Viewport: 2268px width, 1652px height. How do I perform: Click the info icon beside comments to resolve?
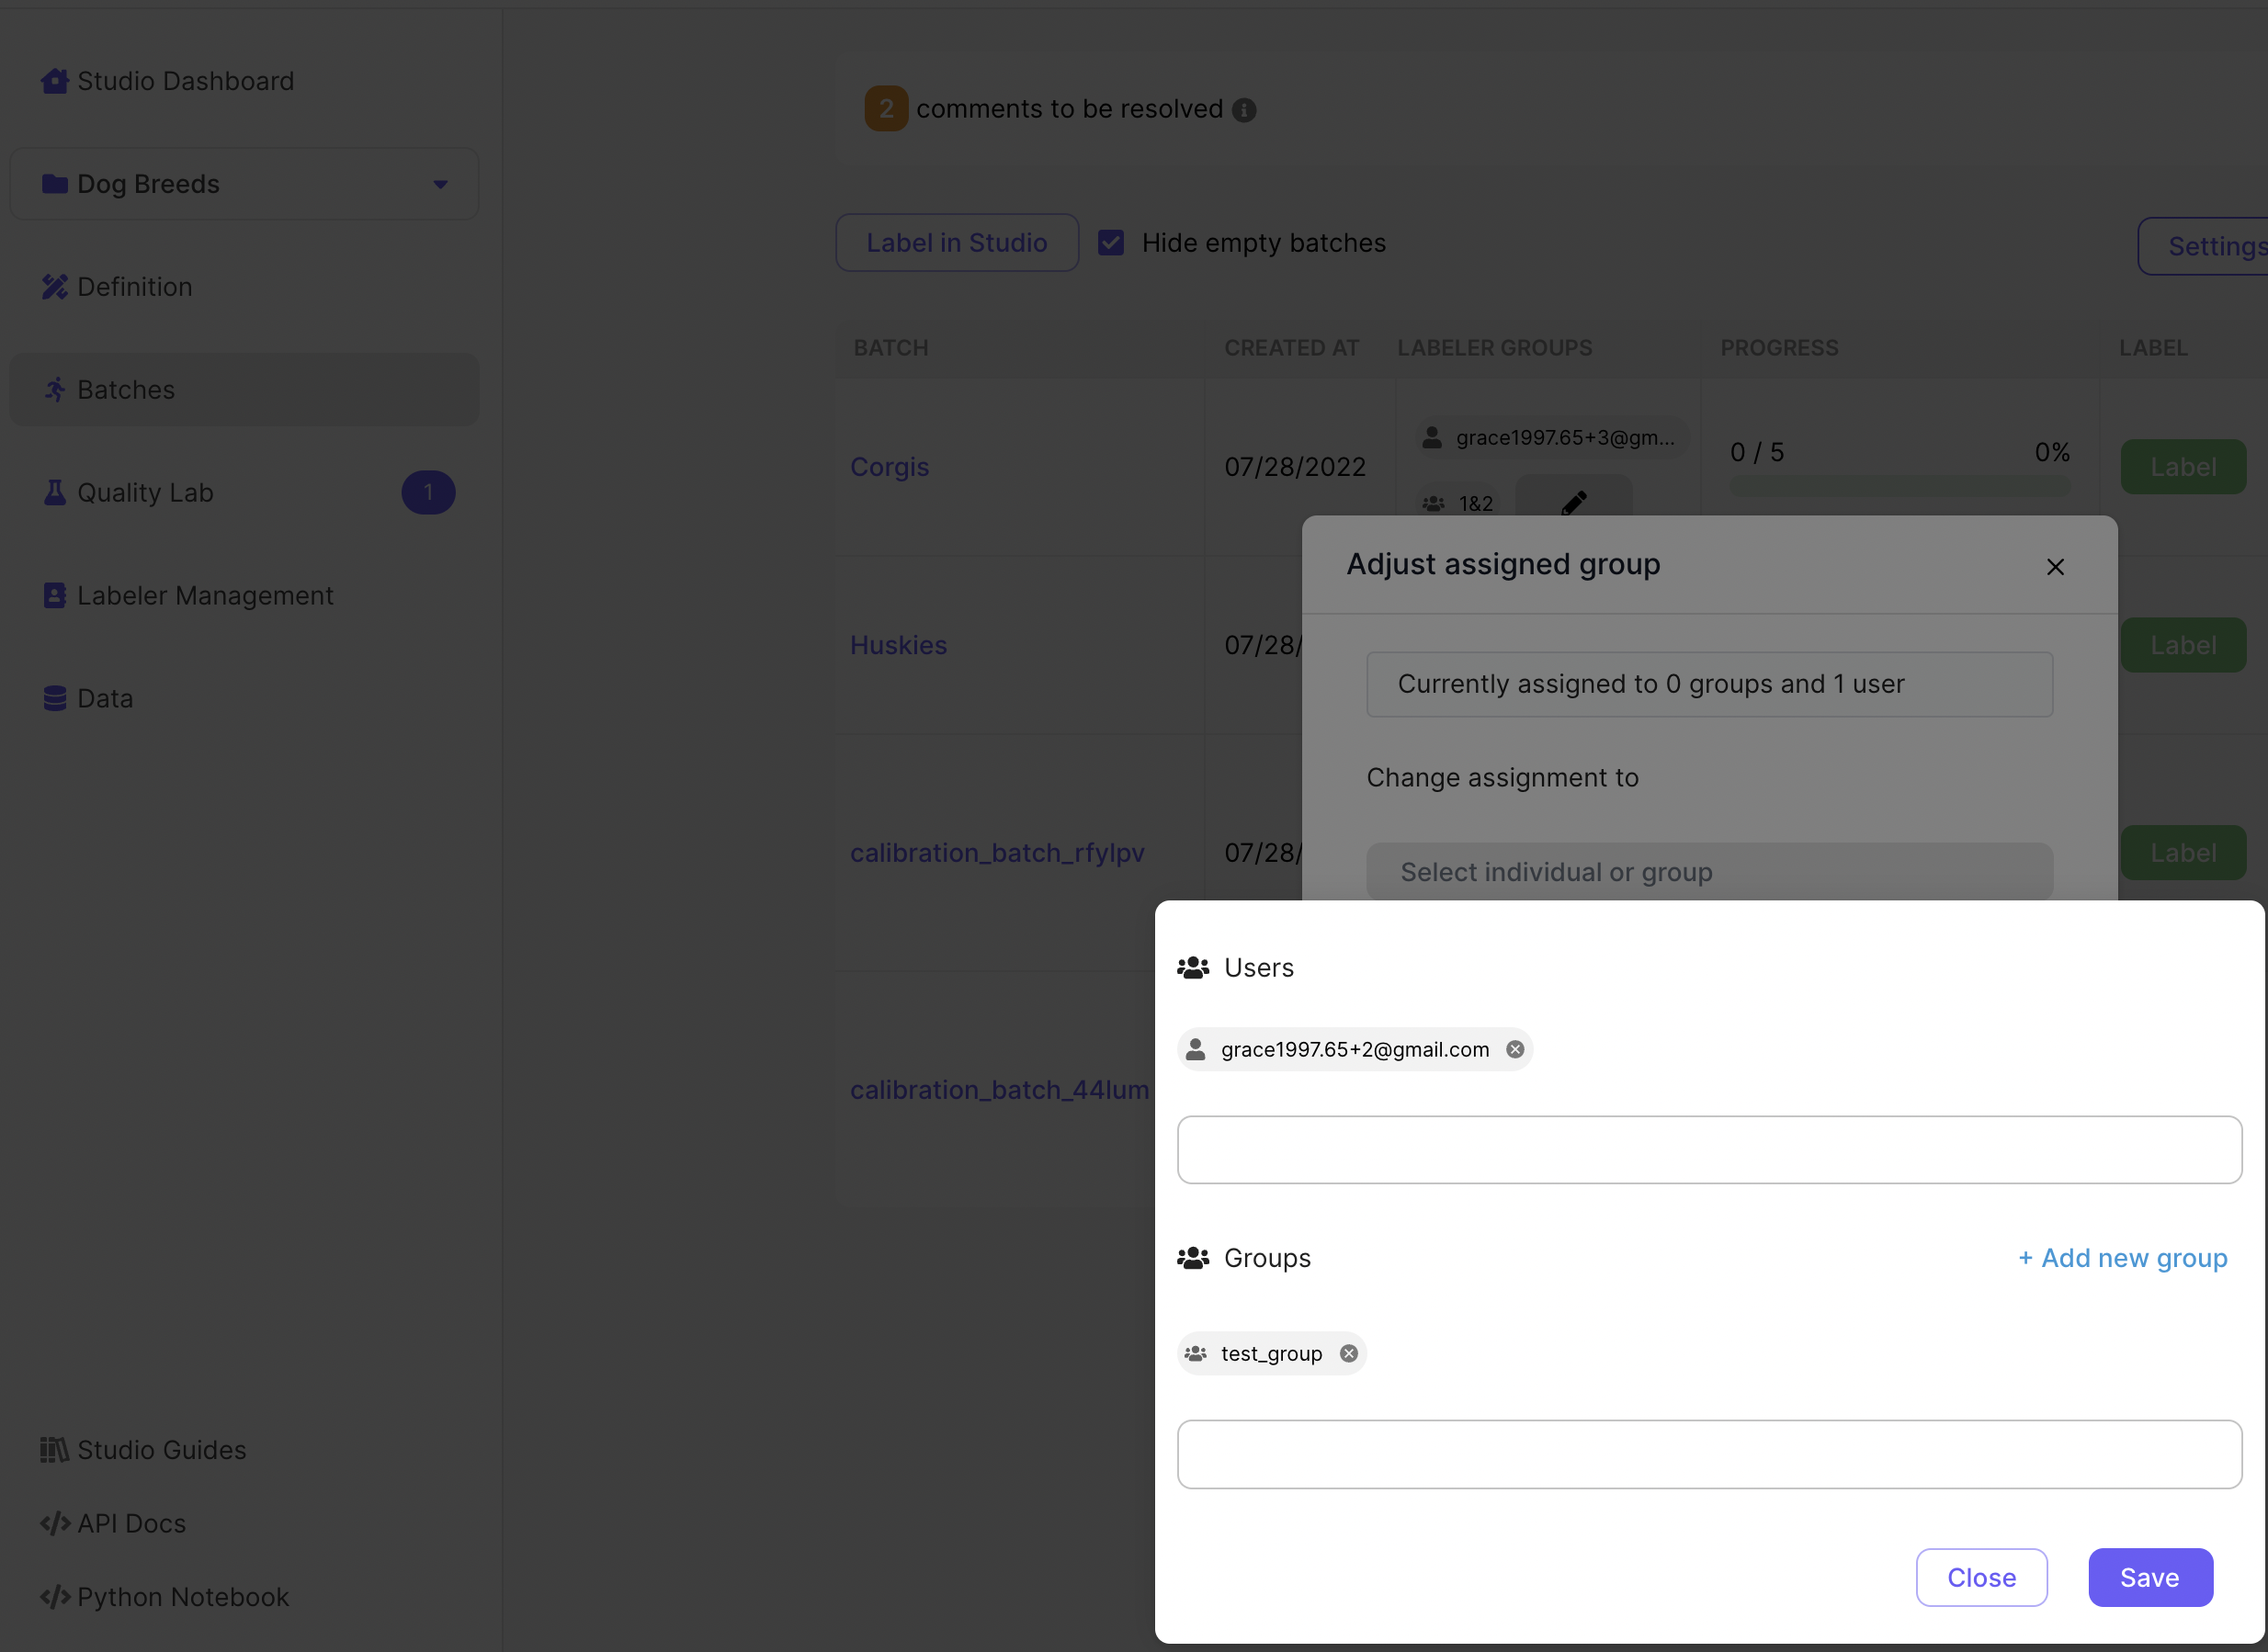[x=1244, y=110]
